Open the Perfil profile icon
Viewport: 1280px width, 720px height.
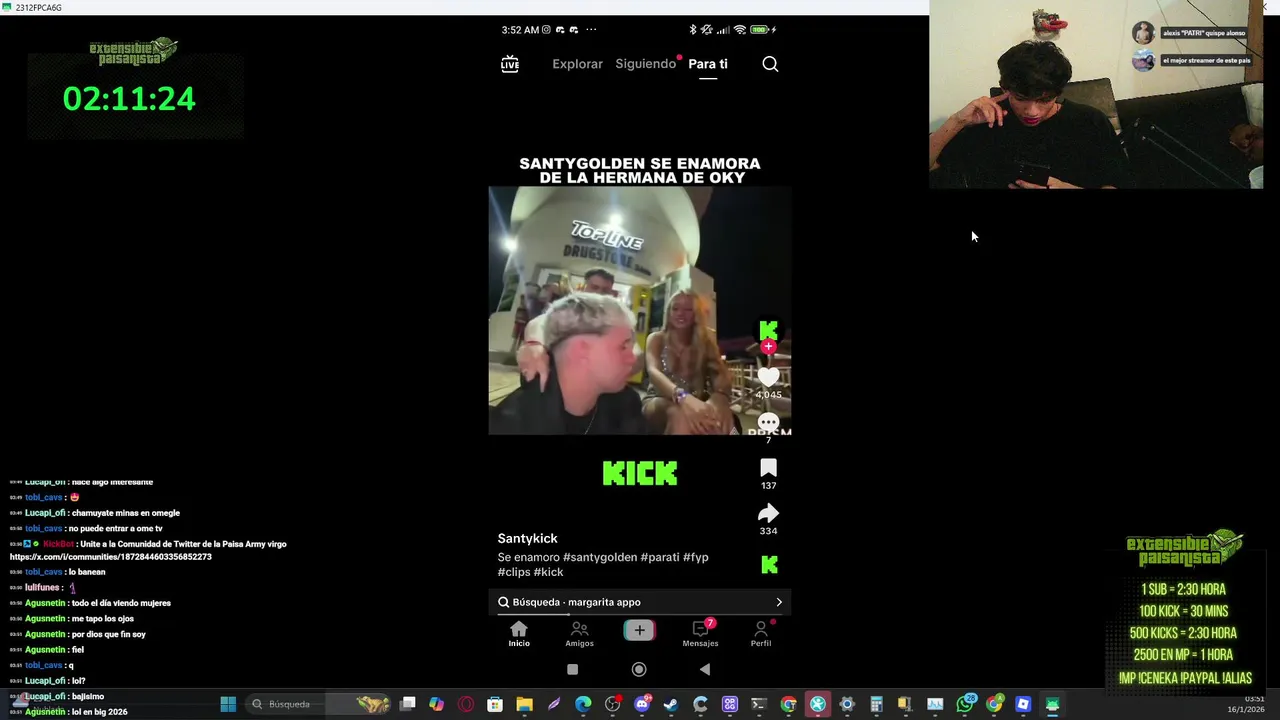(x=761, y=629)
